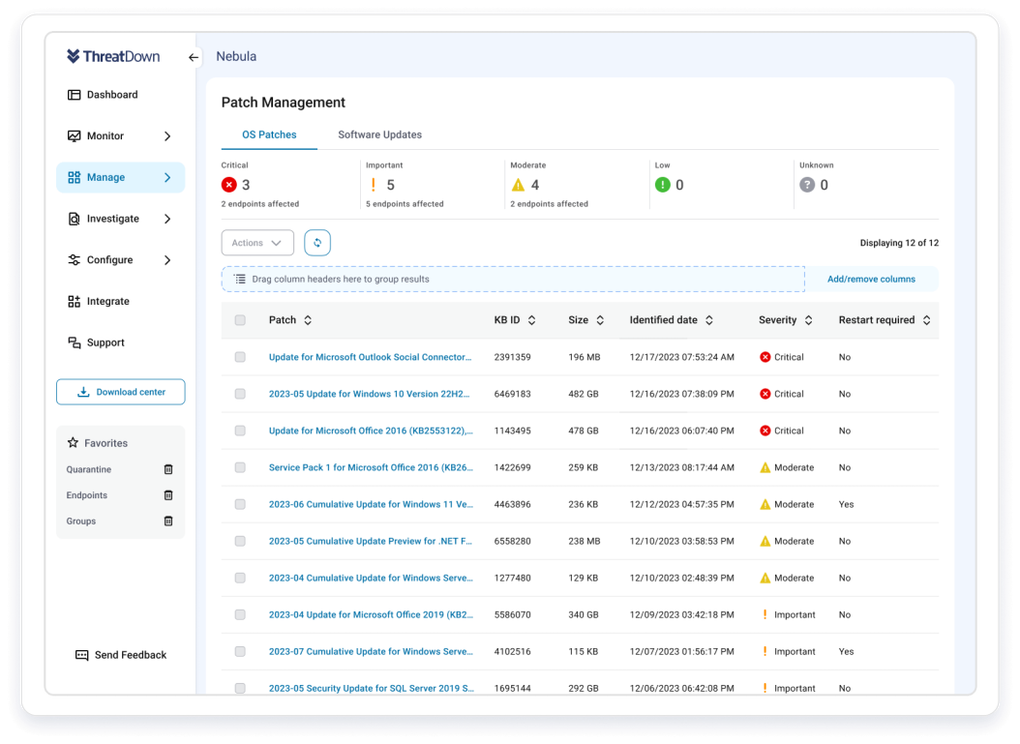
Task: Expand the Monitor menu chevron
Action: coord(167,136)
